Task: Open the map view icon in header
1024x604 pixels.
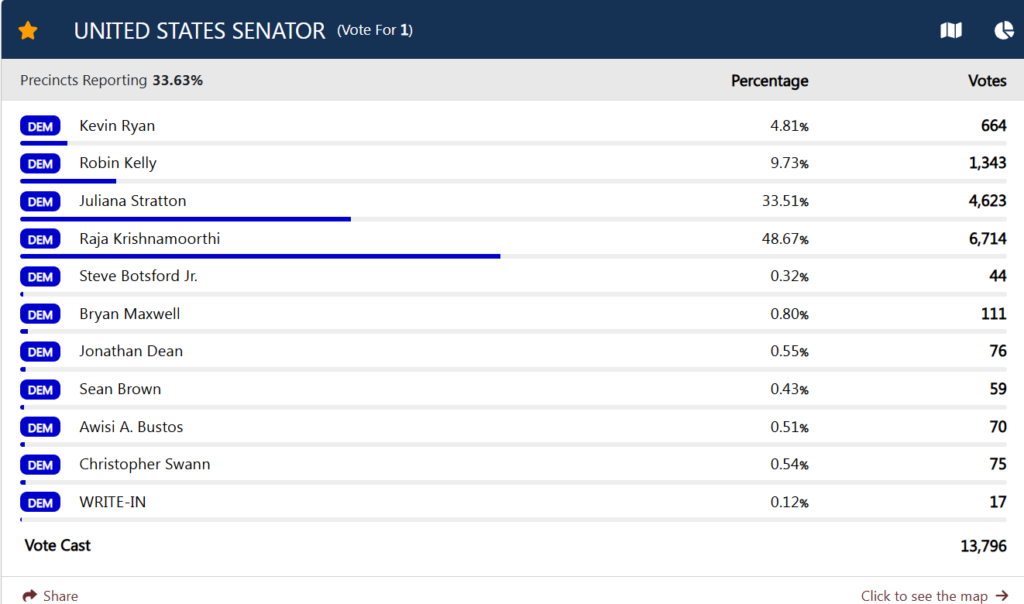Action: click(x=951, y=31)
